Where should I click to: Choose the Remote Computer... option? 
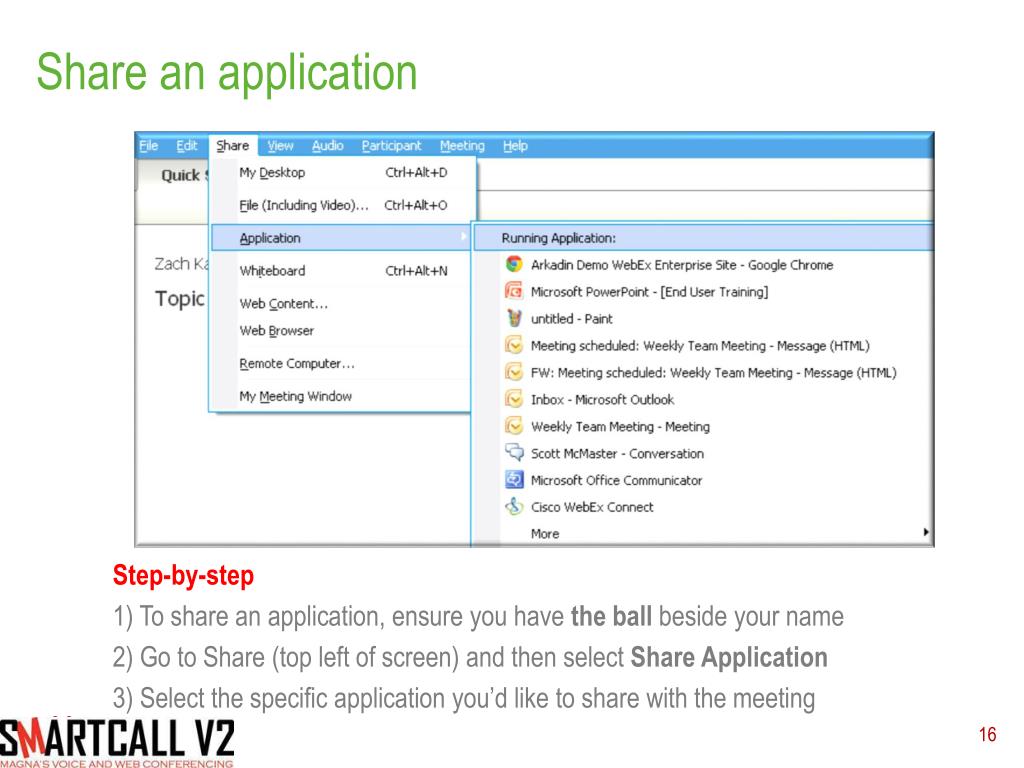click(343, 363)
